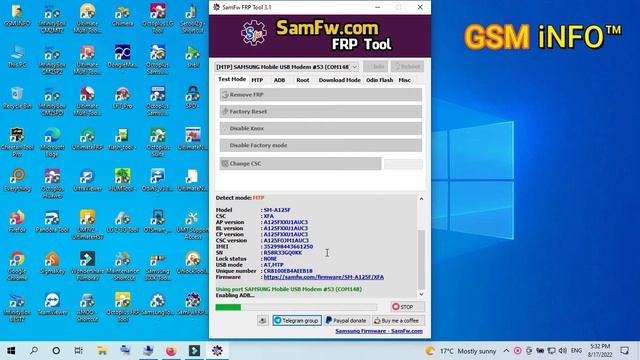
Task: Open the EFT Pro desktop shortcut
Action: coord(122,98)
